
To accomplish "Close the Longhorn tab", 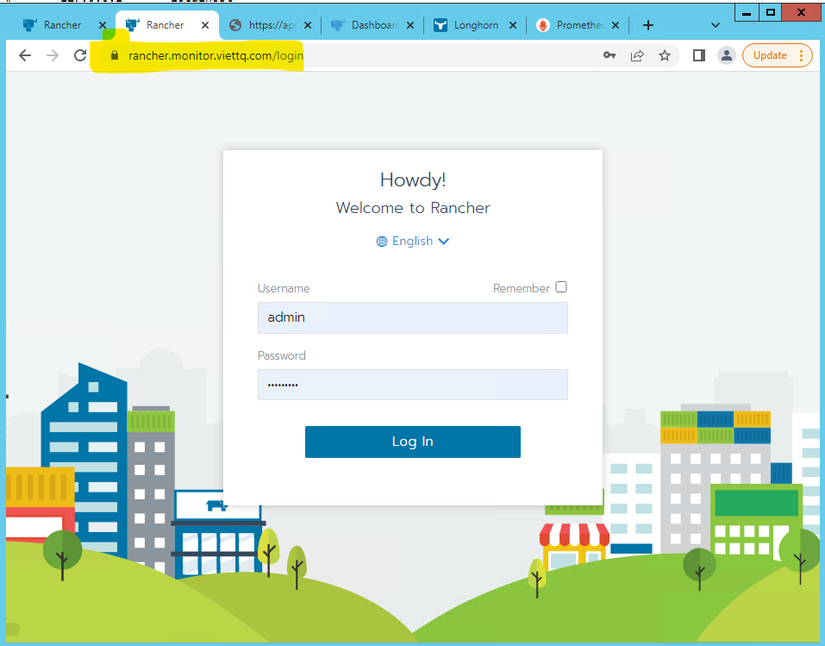I will coord(513,25).
